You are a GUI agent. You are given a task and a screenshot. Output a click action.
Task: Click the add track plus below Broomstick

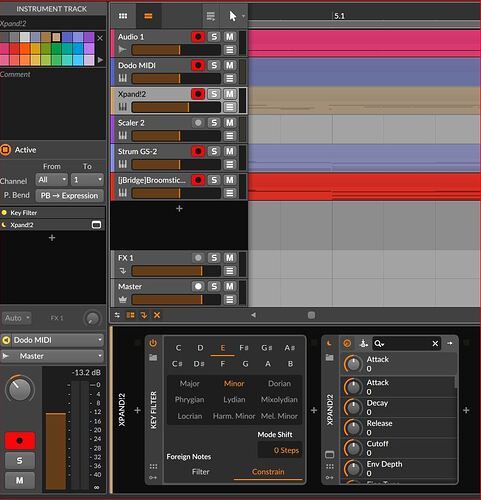(x=179, y=208)
